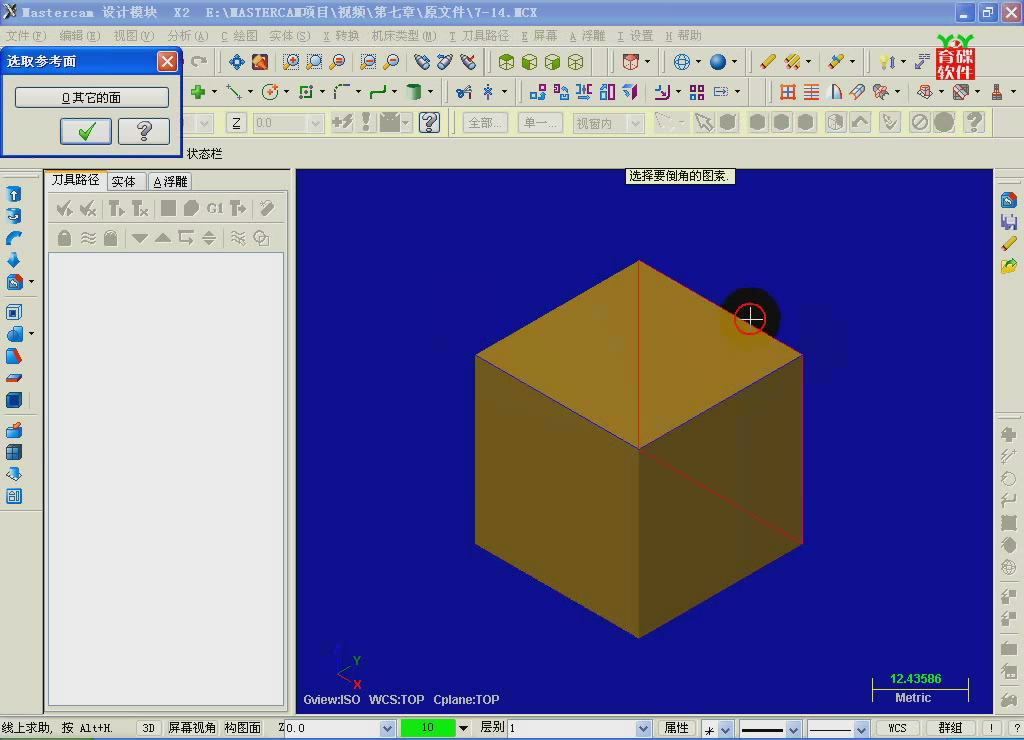Select the fillet entities tool icon
Screen dimensions: 1024x740
342,92
